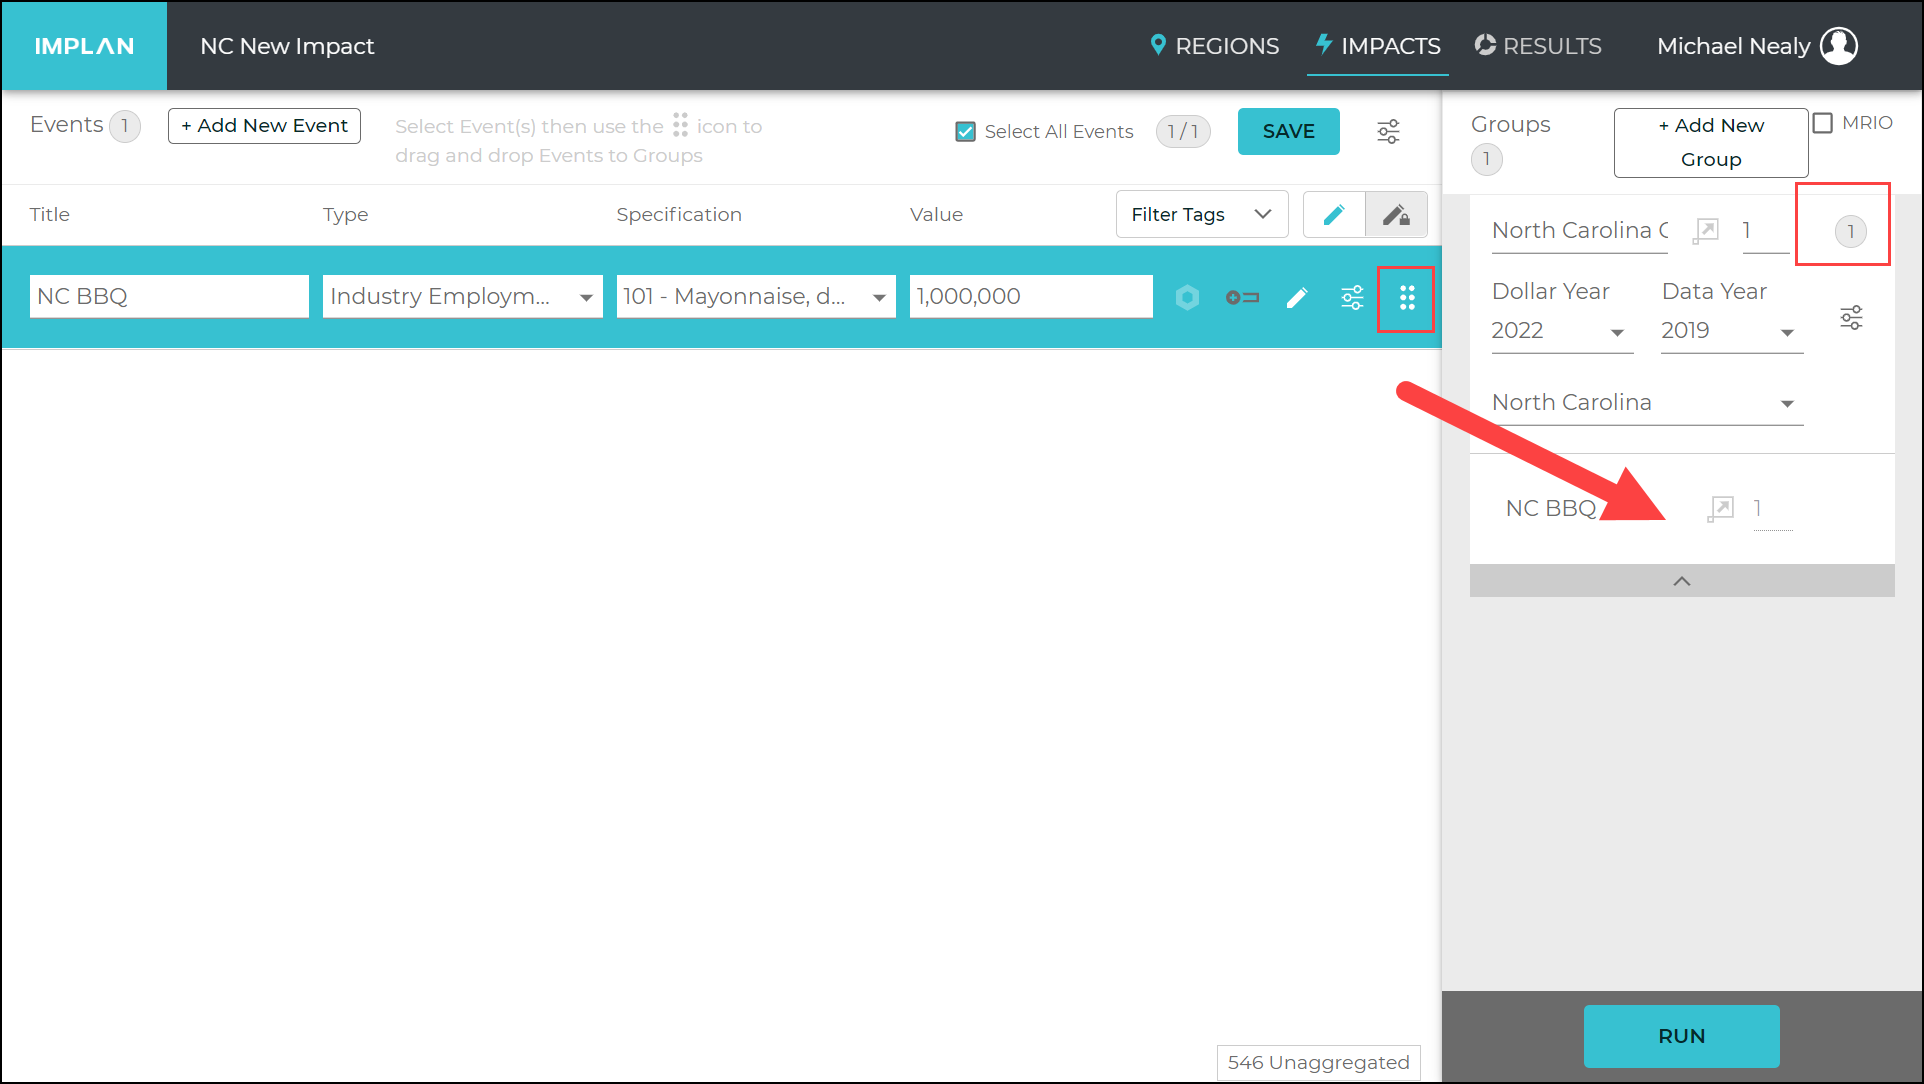This screenshot has height=1084, width=1924.
Task: Click the drag handle dots in NC BBQ row
Action: coord(1407,298)
